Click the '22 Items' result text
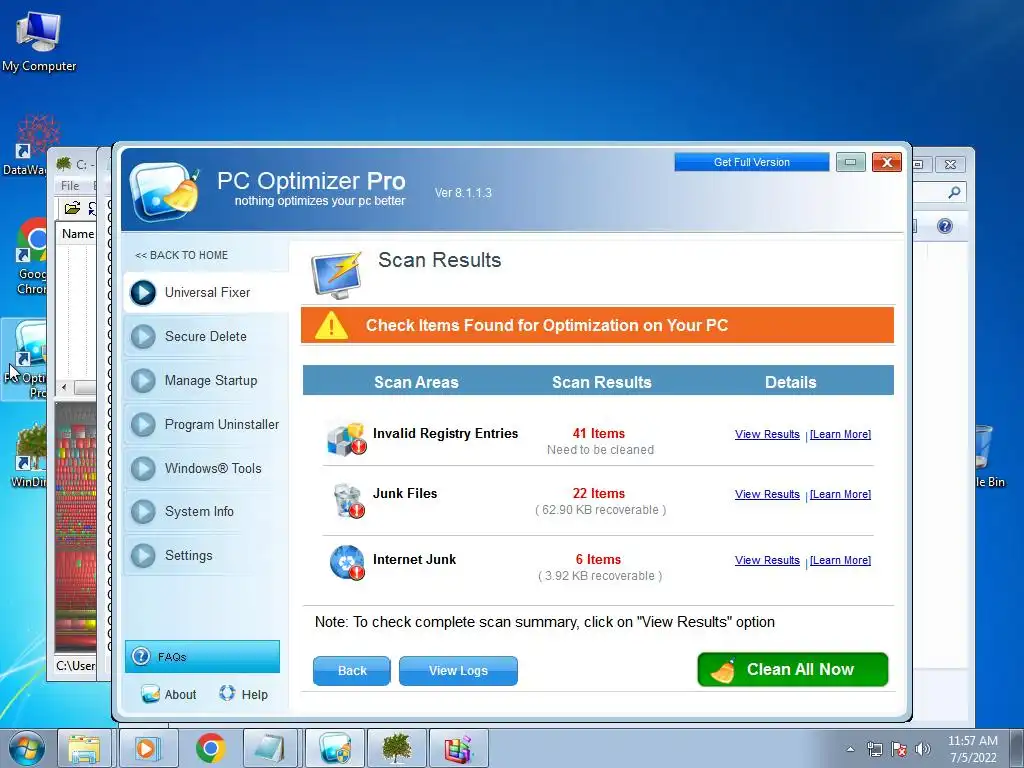This screenshot has width=1024, height=768. tap(599, 494)
